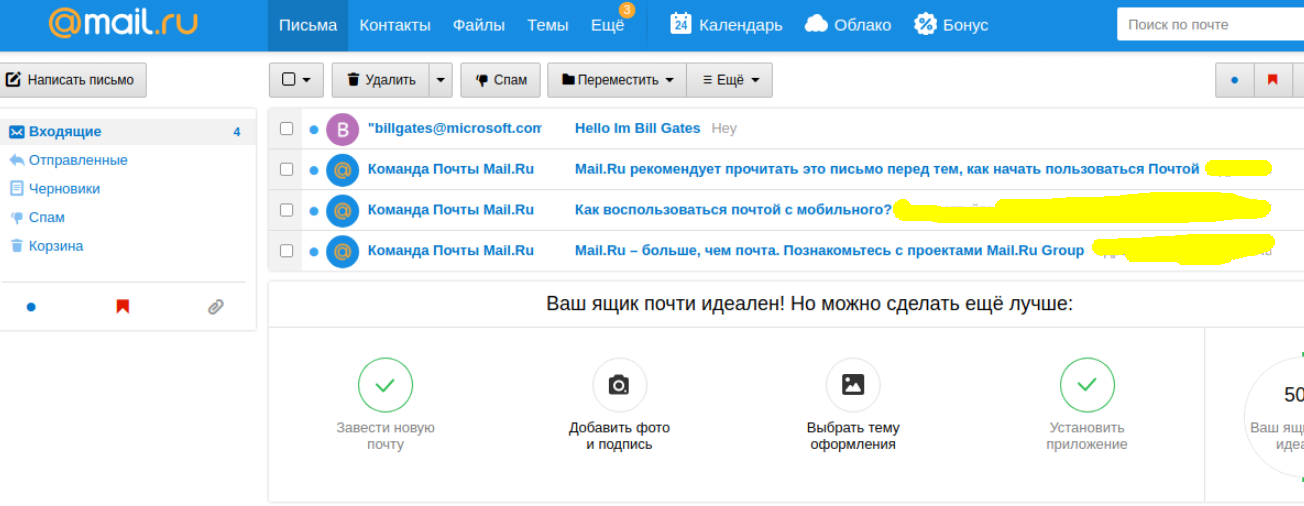Open dropdown arrow next to Удалить
The width and height of the screenshot is (1304, 506).
tap(441, 80)
